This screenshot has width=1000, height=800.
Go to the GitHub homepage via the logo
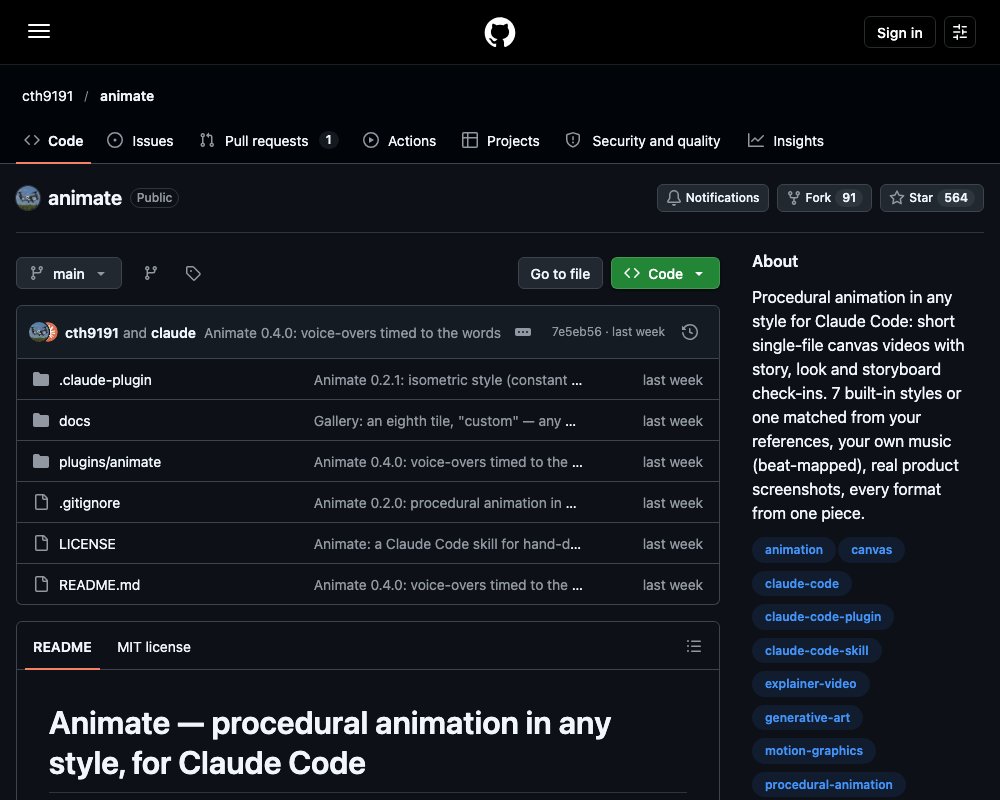pos(499,32)
